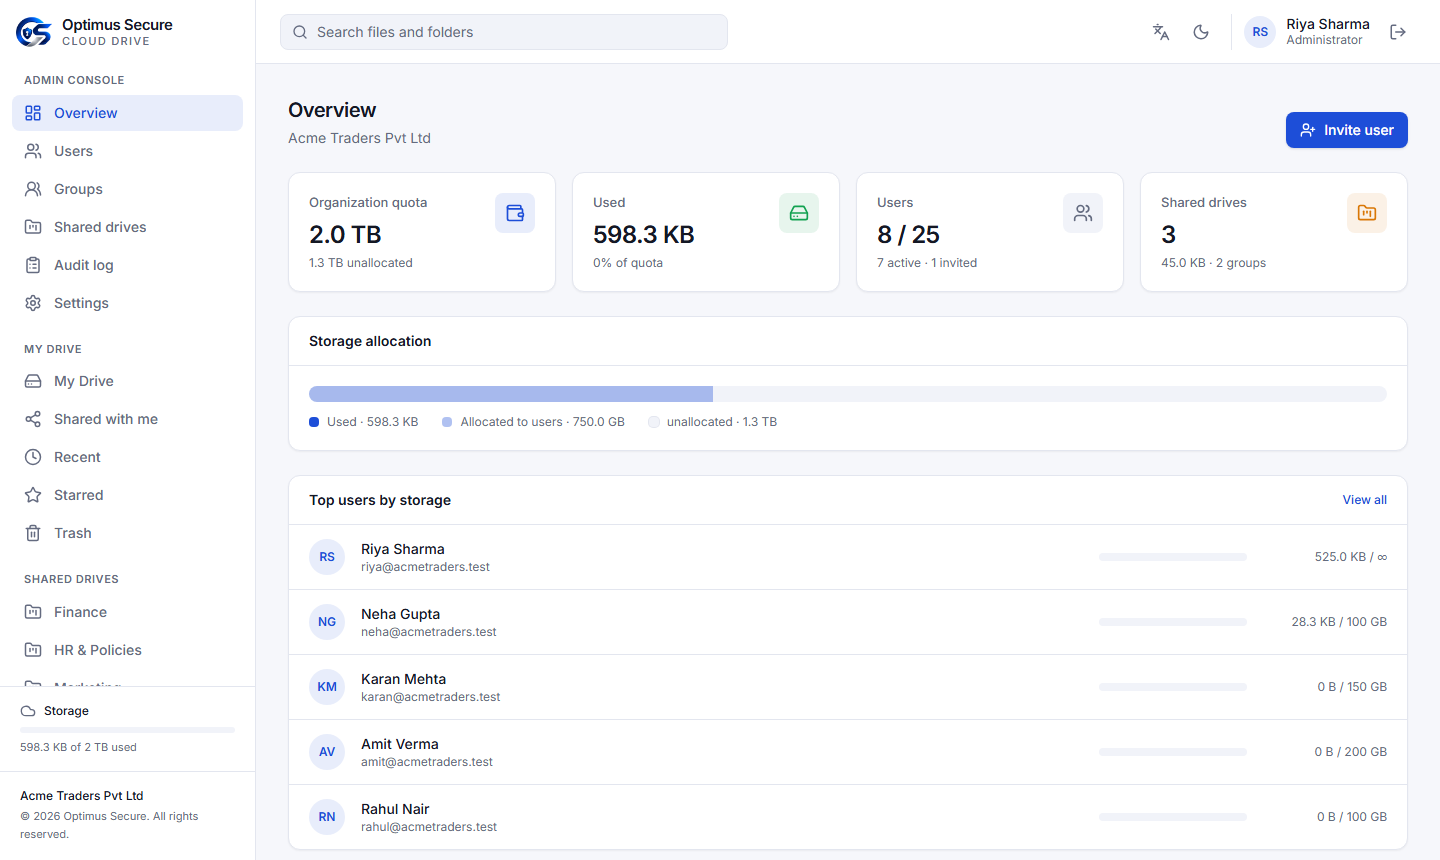The image size is (1440, 860).
Task: Open Shared with me
Action: click(127, 419)
